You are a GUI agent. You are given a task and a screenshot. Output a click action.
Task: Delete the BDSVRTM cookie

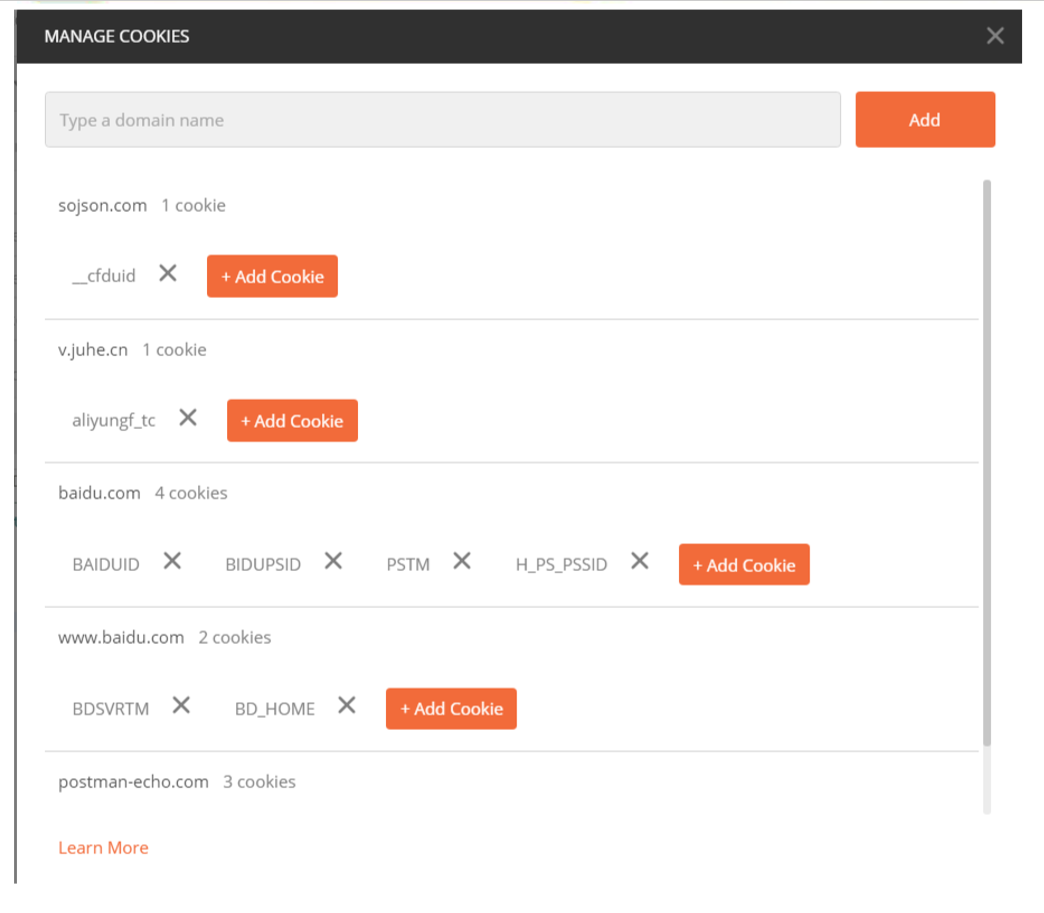click(x=181, y=706)
